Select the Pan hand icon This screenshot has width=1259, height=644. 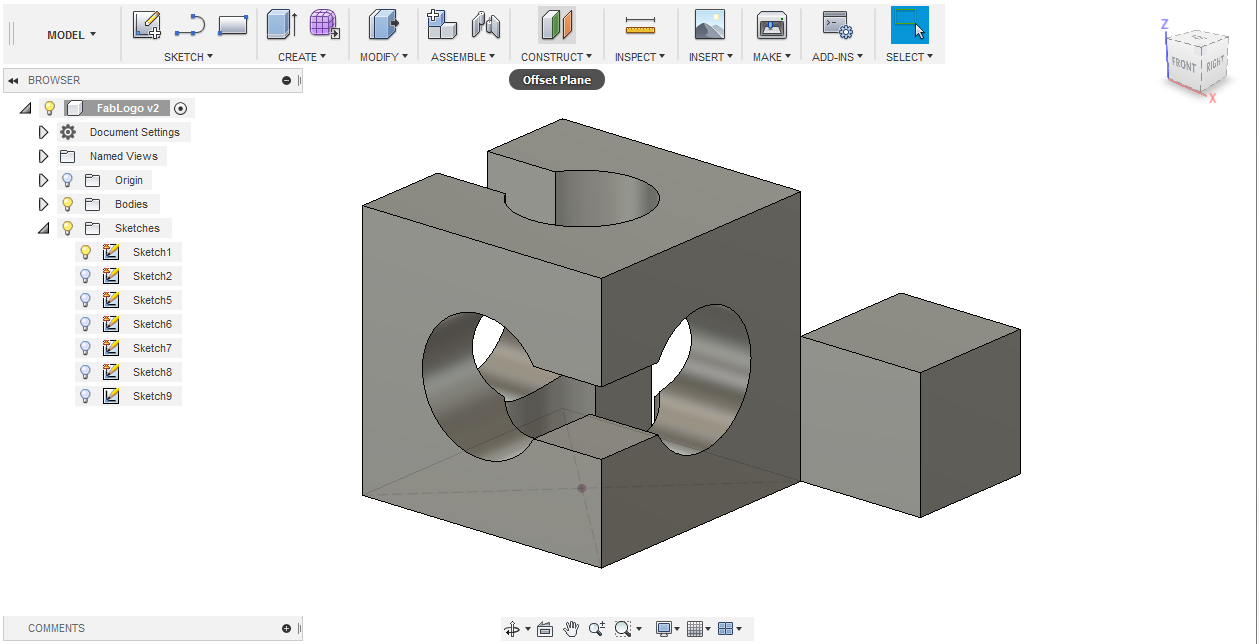coord(571,629)
